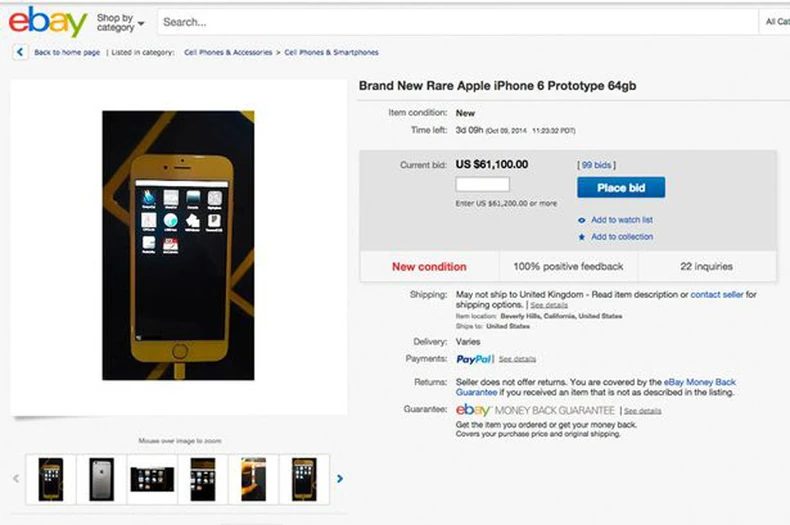
Task: Click Back to home page link
Action: click(x=67, y=52)
